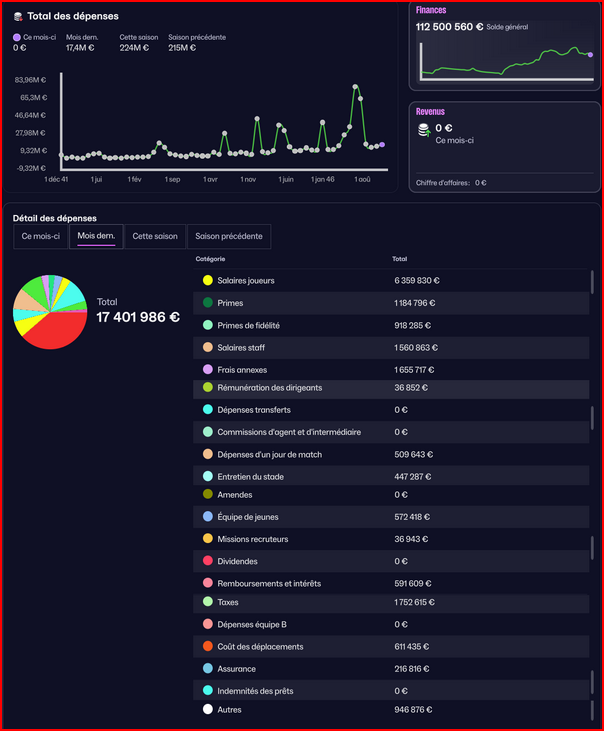
Task: Click the blue Équipe de jeunes dot
Action: click(208, 516)
